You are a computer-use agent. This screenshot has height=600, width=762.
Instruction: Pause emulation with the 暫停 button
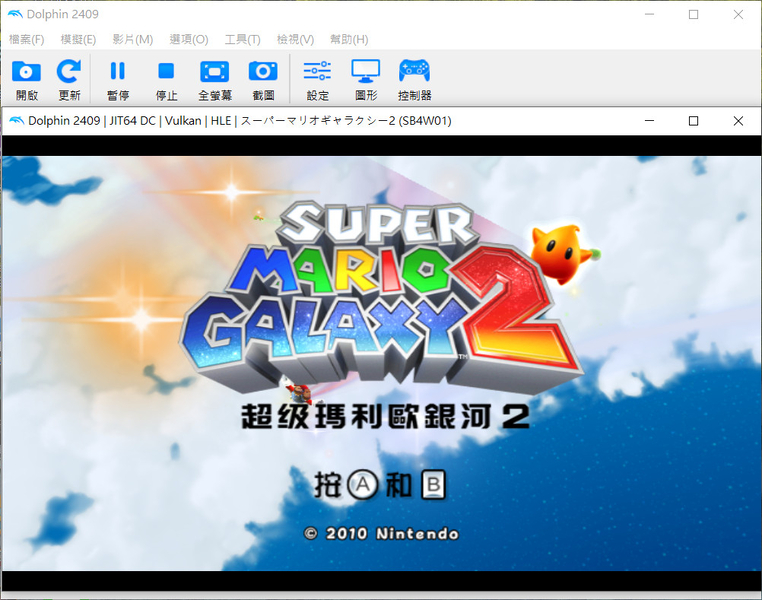[118, 80]
